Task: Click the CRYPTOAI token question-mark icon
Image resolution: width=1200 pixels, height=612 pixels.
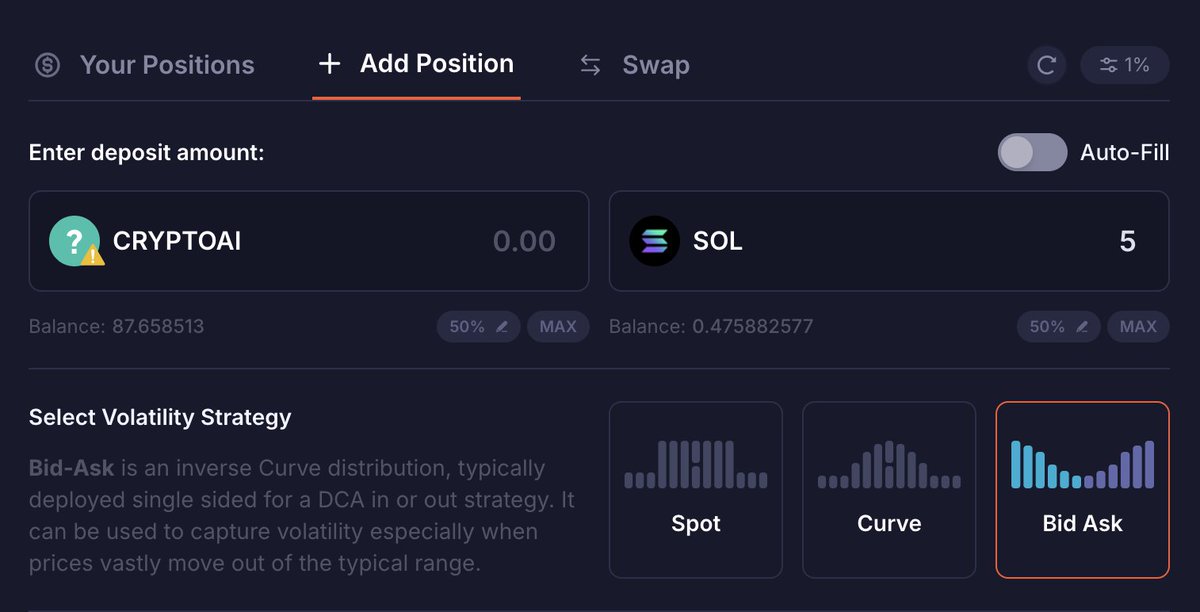Action: tap(73, 241)
